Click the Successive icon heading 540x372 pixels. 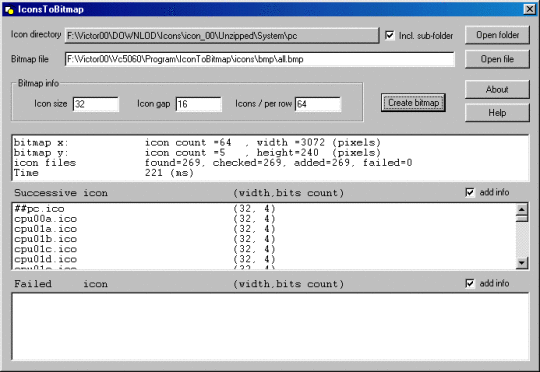[x=61, y=193]
